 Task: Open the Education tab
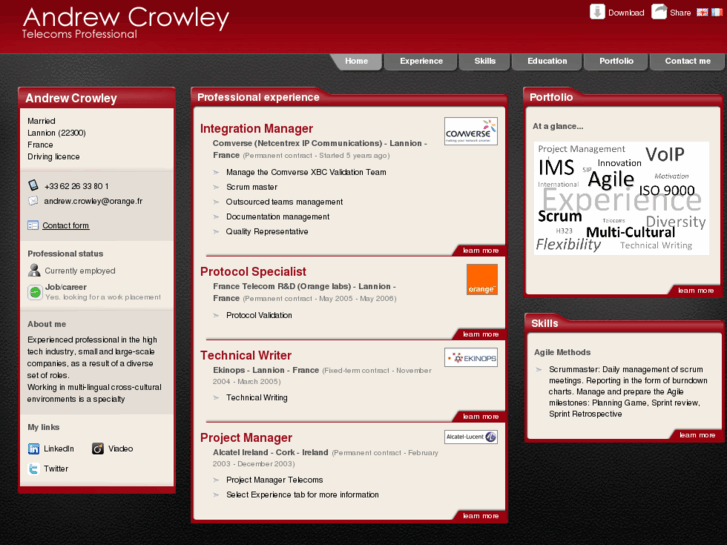tap(547, 61)
